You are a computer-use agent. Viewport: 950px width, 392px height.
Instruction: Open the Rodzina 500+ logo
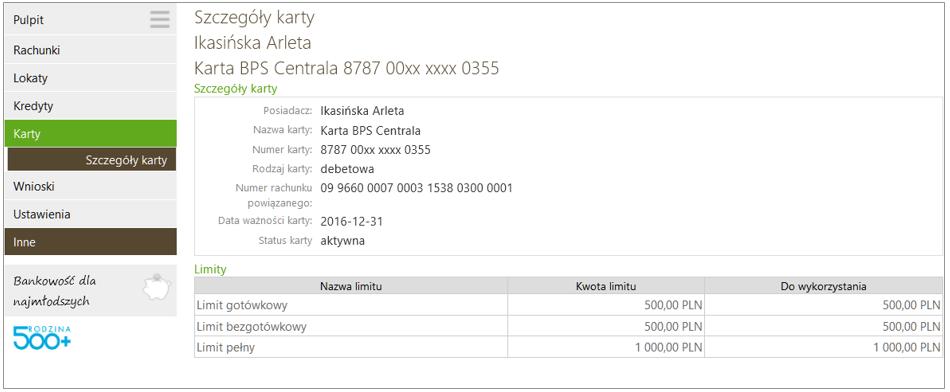(x=42, y=337)
